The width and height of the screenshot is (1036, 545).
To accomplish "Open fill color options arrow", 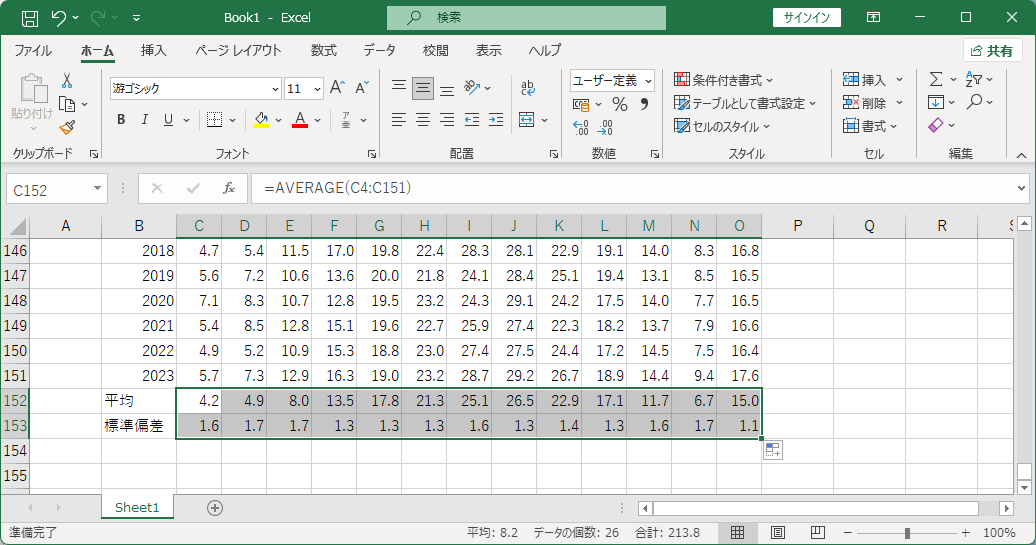I will click(x=278, y=120).
